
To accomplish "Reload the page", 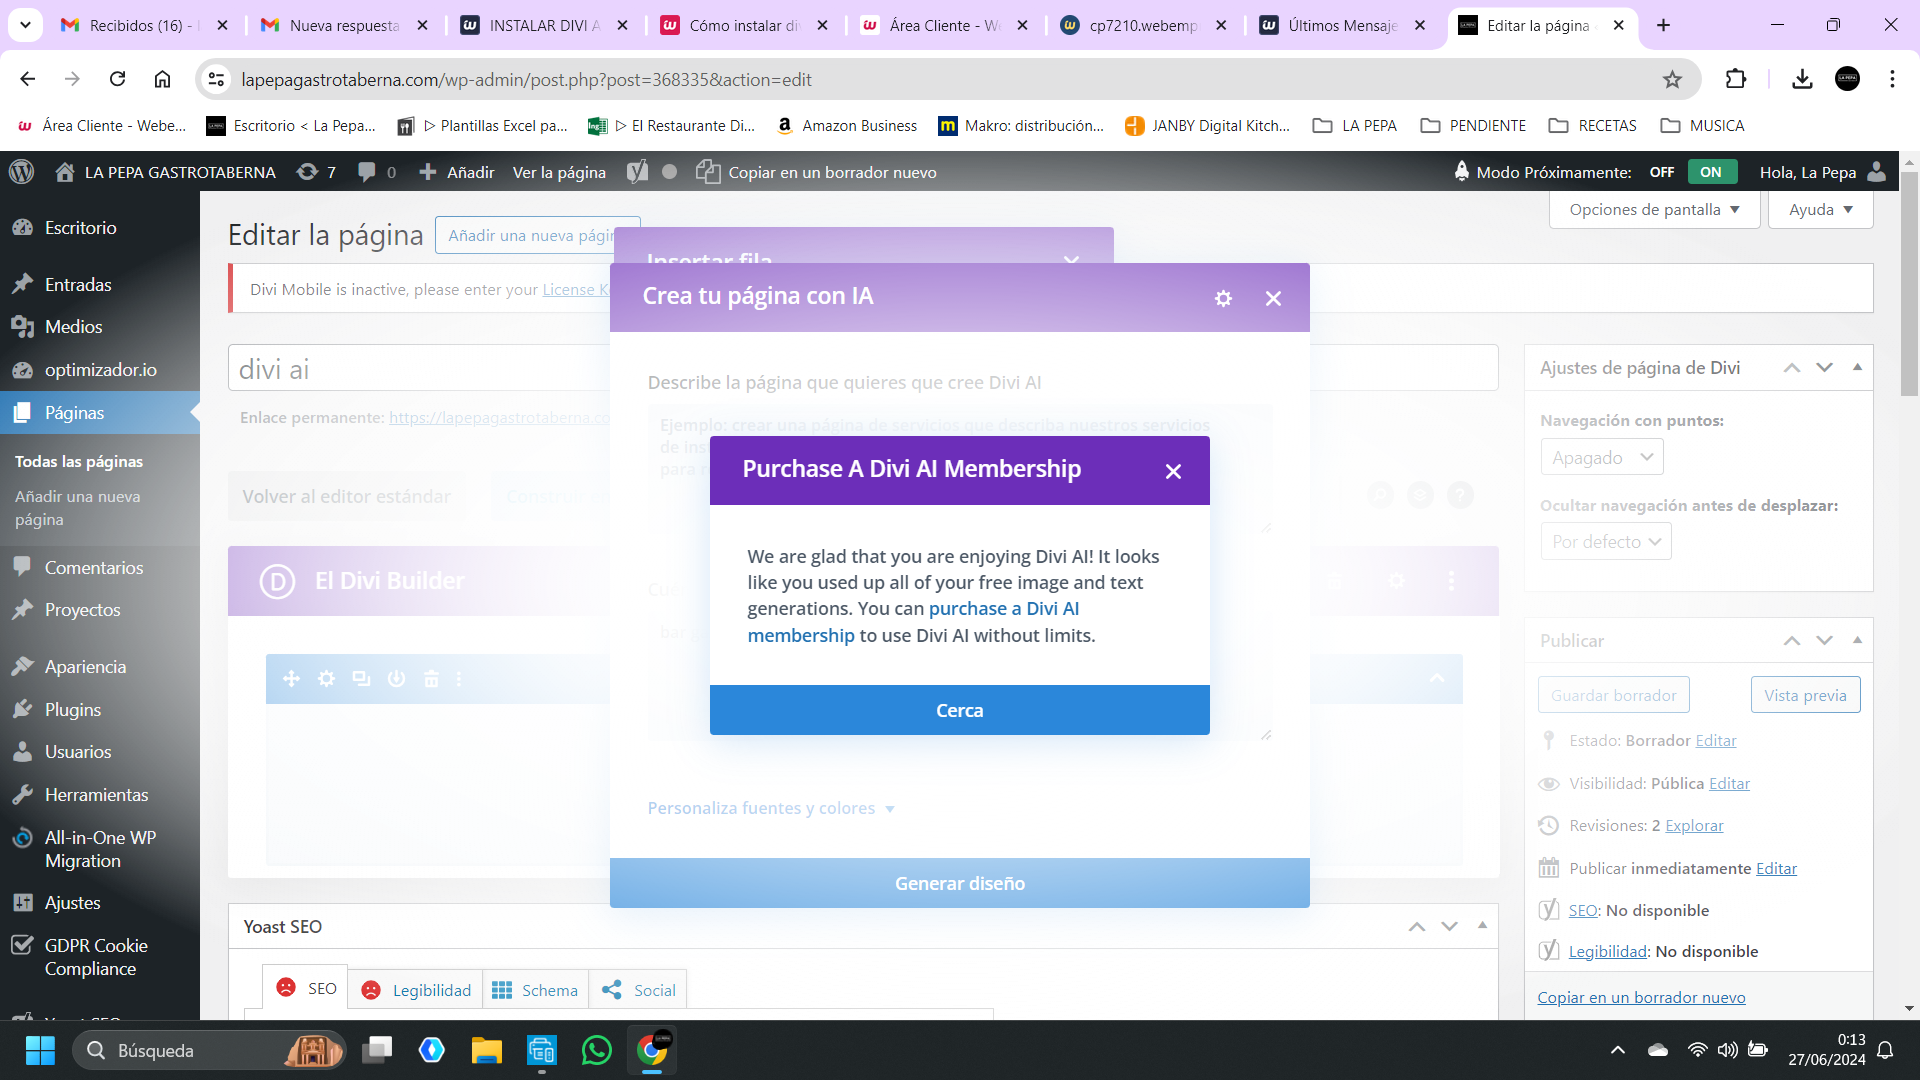I will [x=117, y=79].
